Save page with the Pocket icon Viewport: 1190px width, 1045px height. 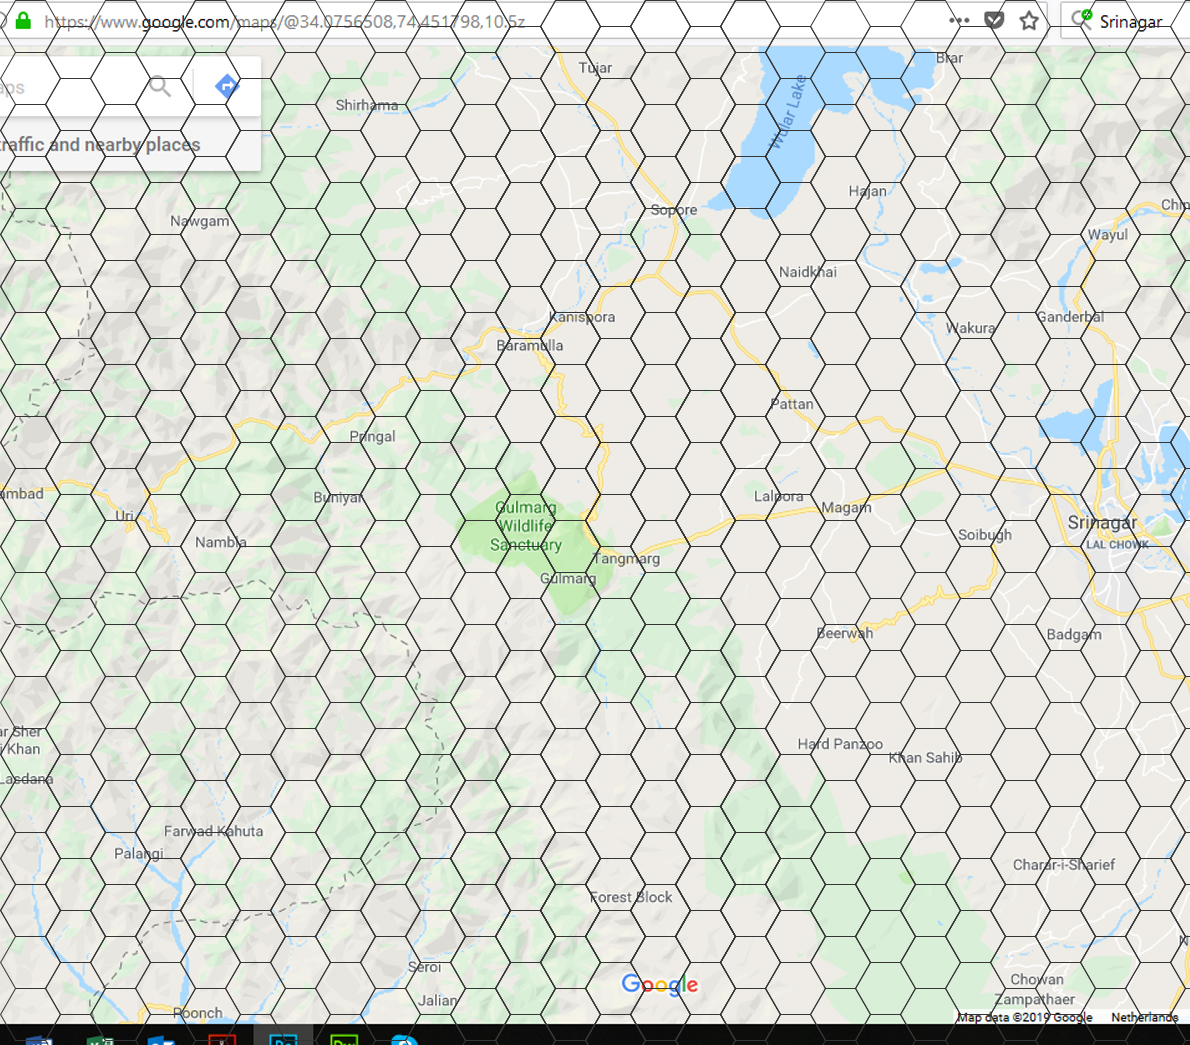pos(994,20)
